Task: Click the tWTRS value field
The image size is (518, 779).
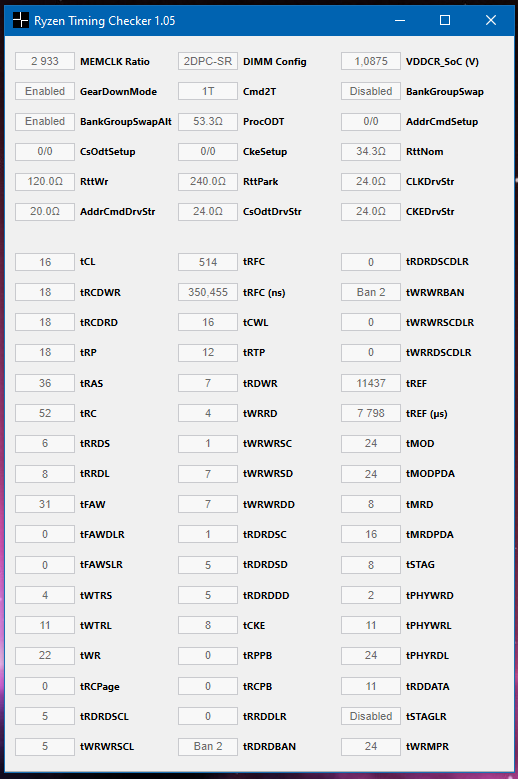Action: coord(45,595)
